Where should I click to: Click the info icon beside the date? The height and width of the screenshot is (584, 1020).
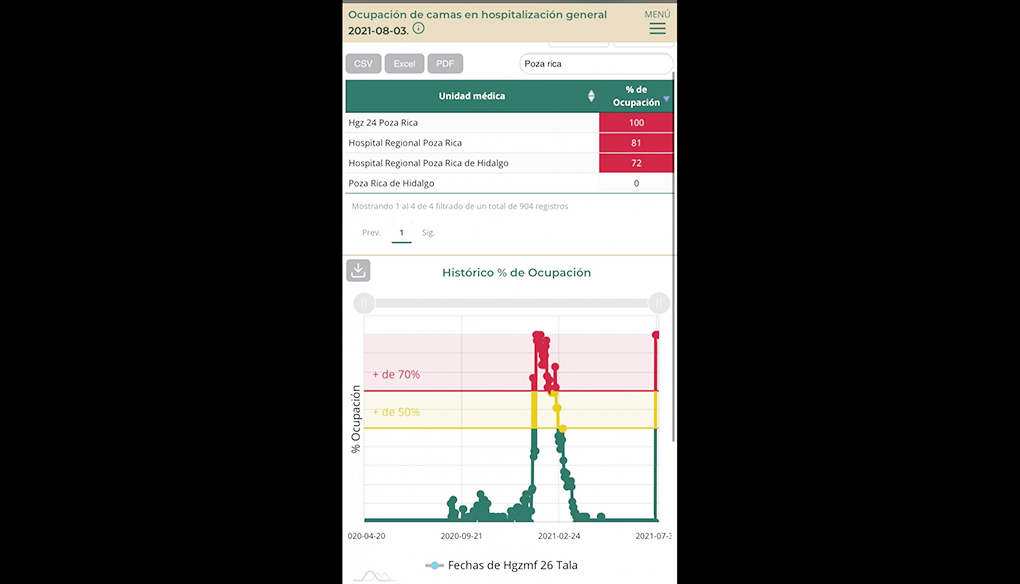419,29
